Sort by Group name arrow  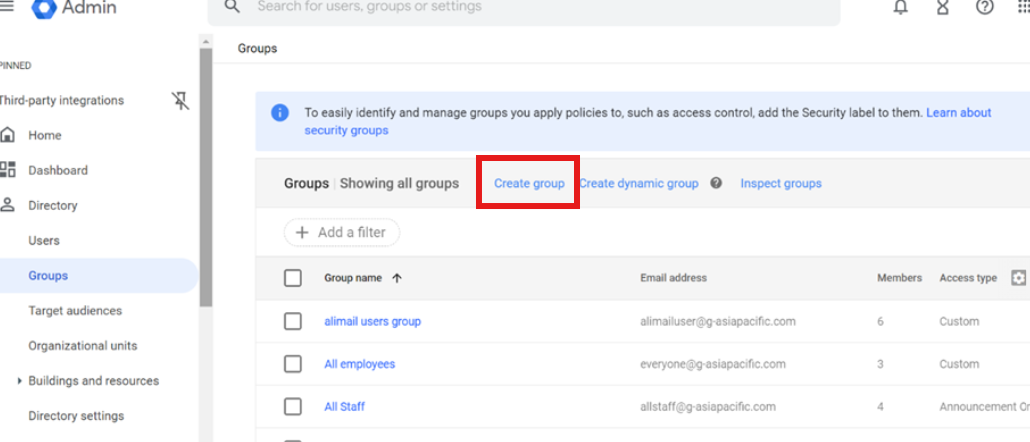coord(397,278)
